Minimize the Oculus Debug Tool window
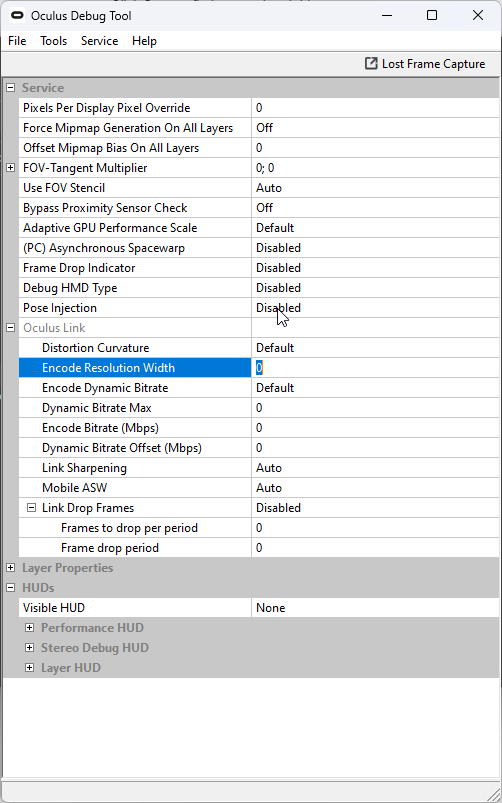 pyautogui.click(x=388, y=15)
